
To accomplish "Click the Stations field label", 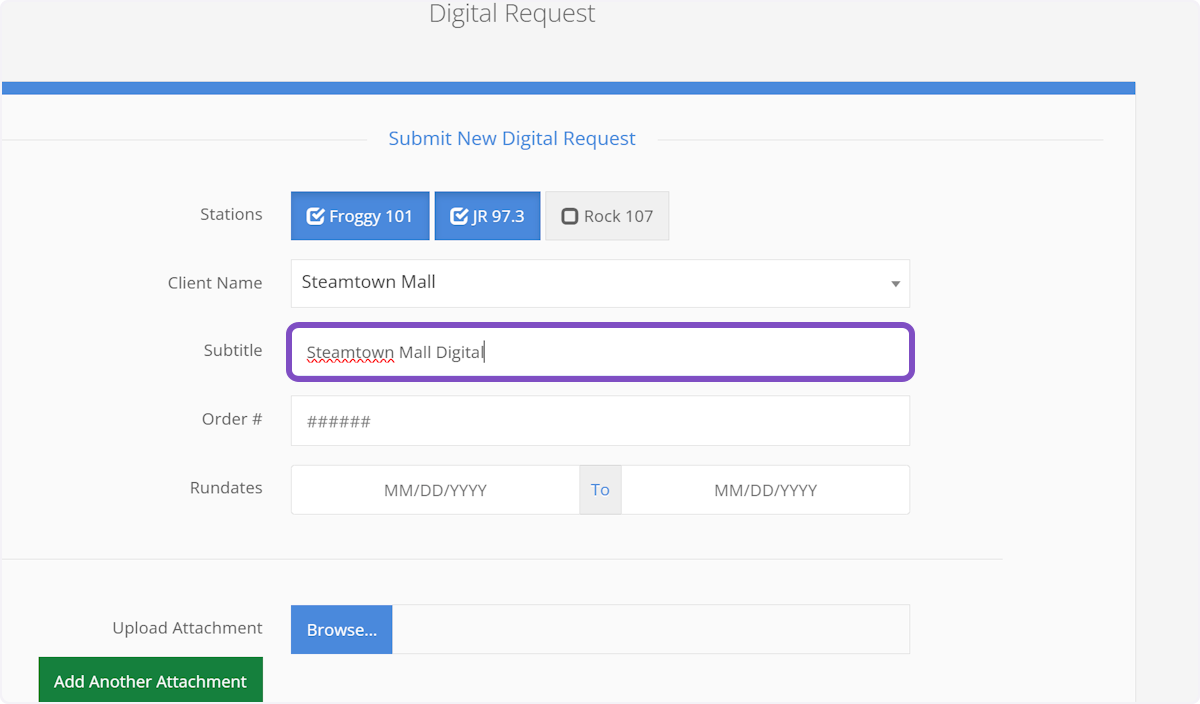I will [231, 214].
